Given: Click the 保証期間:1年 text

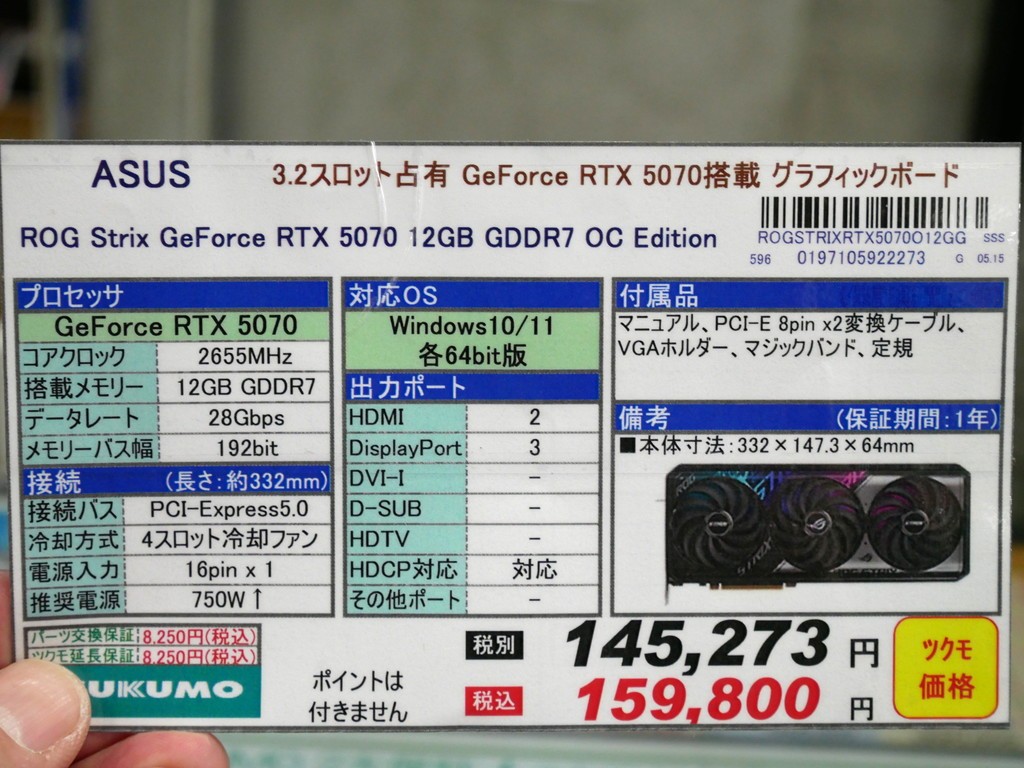Looking at the screenshot, I should [x=916, y=419].
